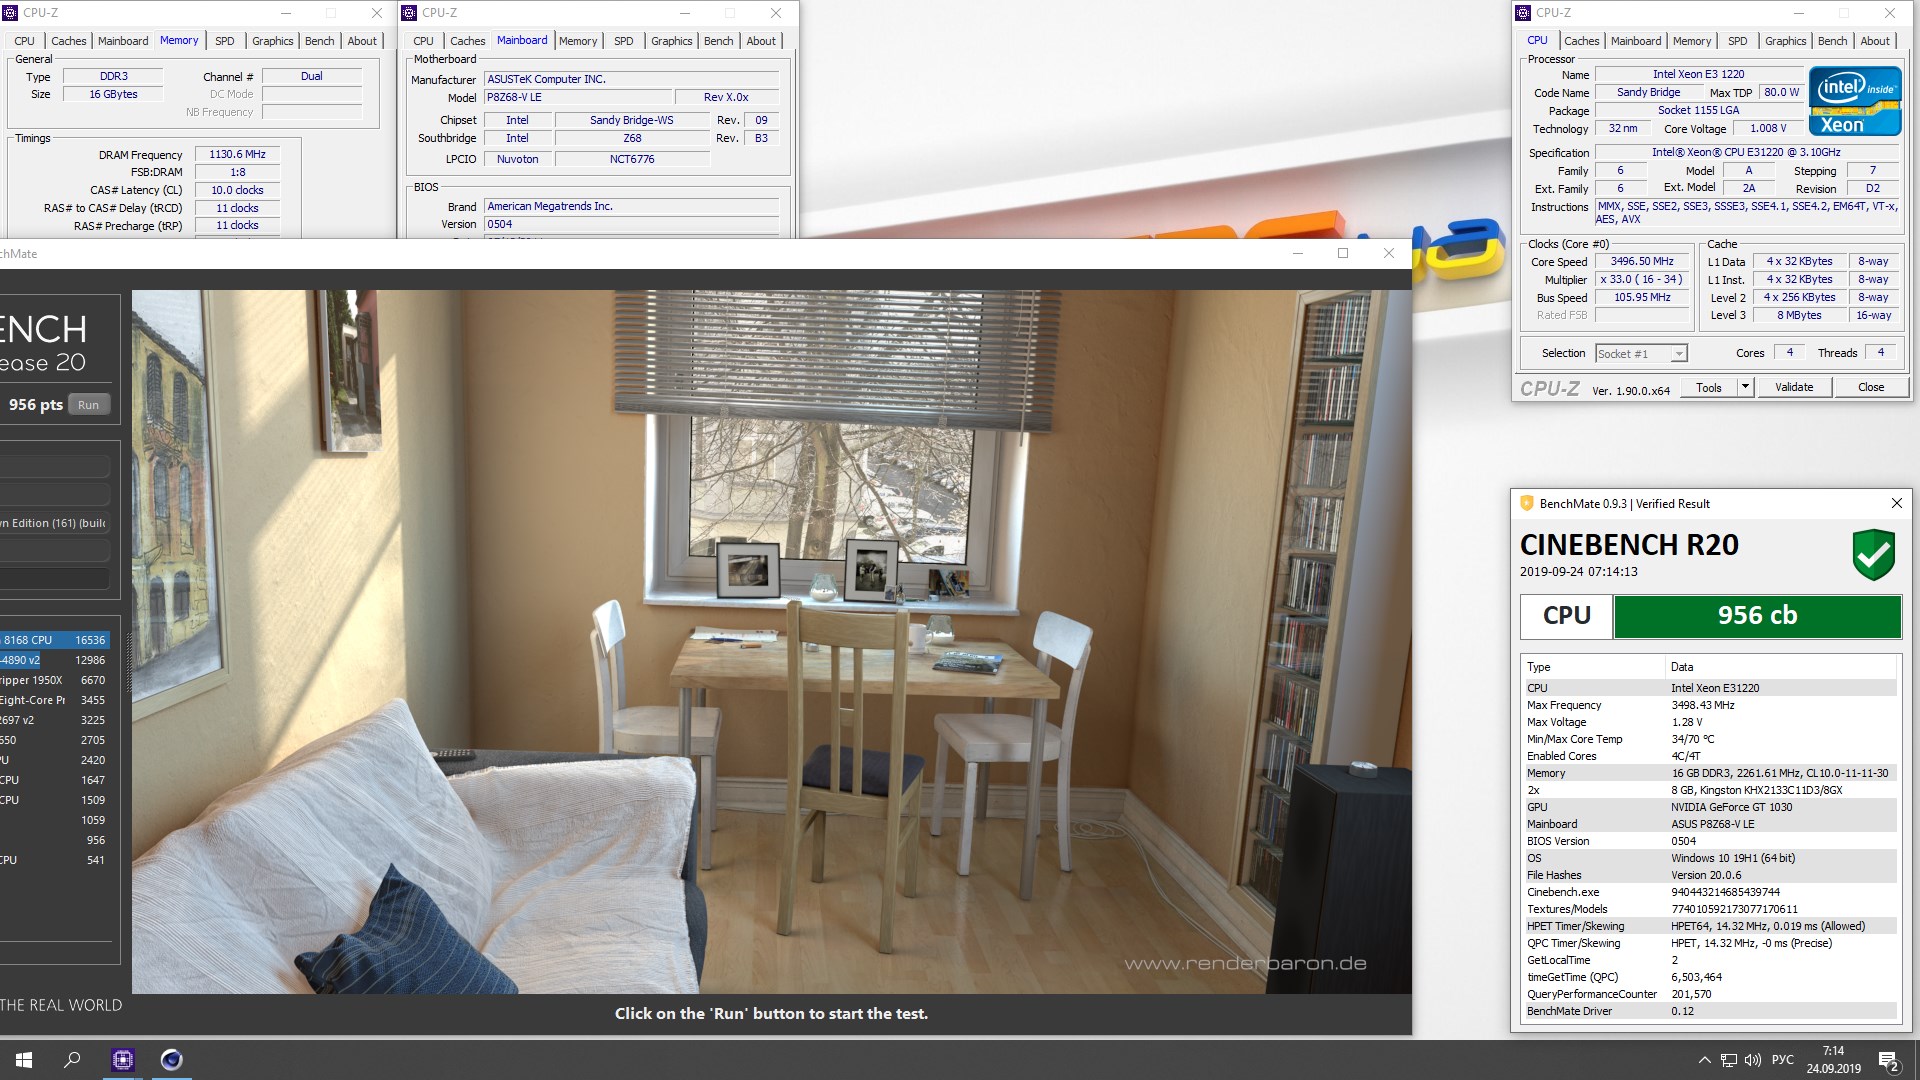This screenshot has width=1920, height=1080.
Task: Click the Intel Xeon inside logo
Action: point(1855,101)
